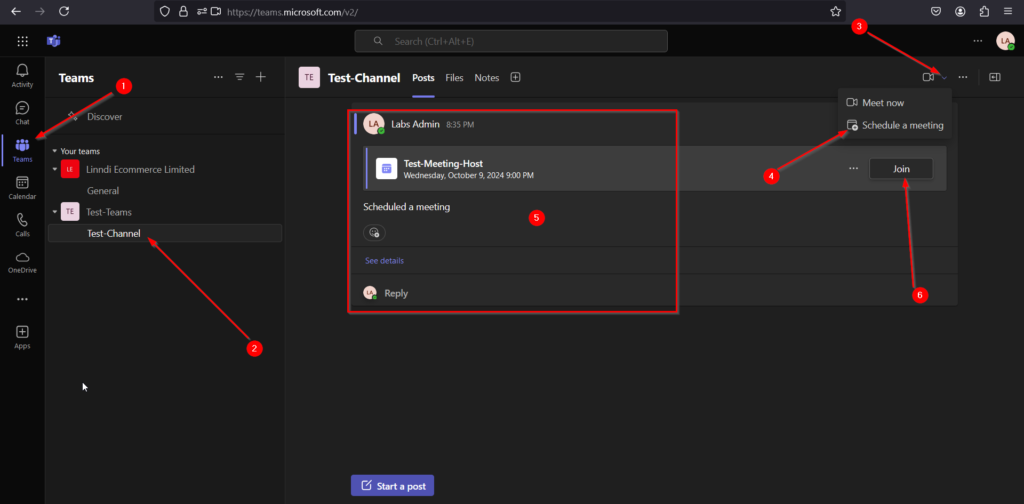
Task: Click Start a post button
Action: [392, 486]
